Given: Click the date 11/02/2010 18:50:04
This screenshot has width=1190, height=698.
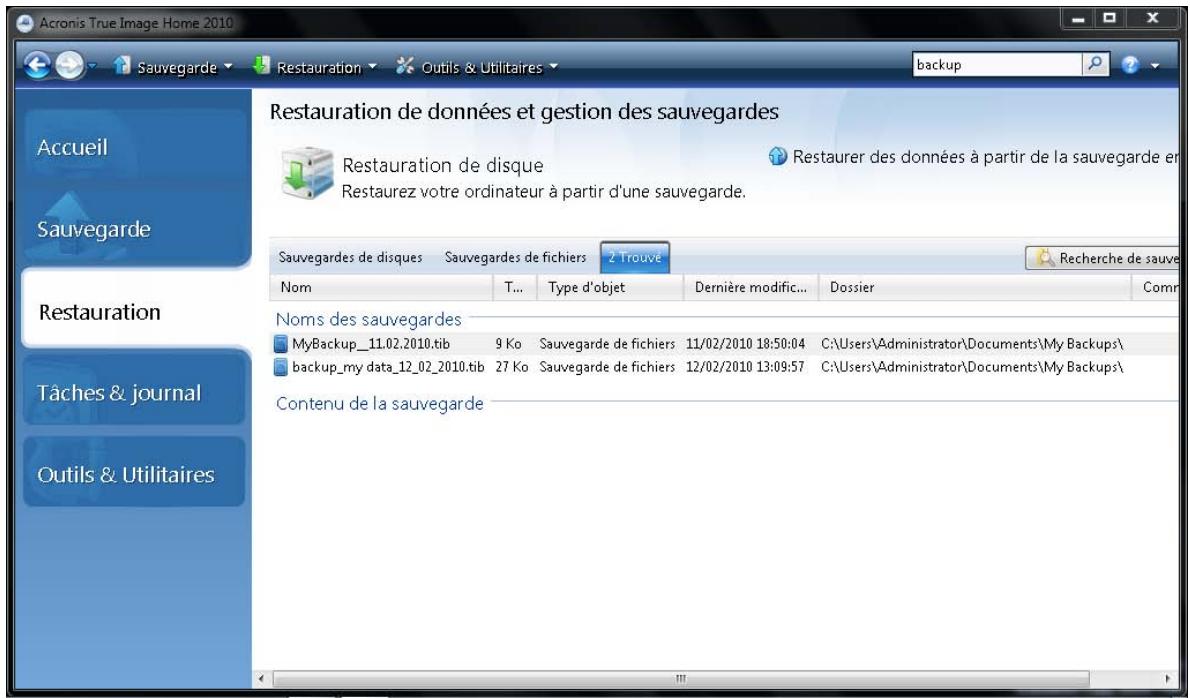Looking at the screenshot, I should (x=745, y=344).
